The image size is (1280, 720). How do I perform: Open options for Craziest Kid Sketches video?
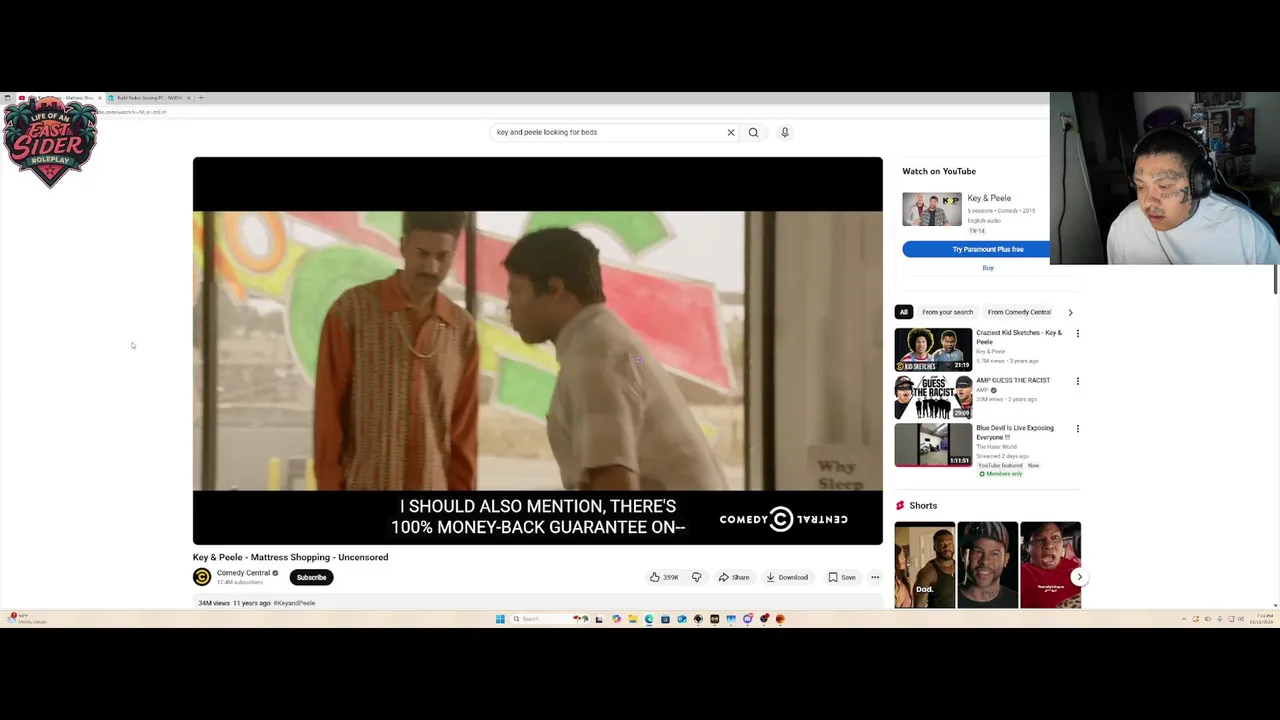point(1077,333)
